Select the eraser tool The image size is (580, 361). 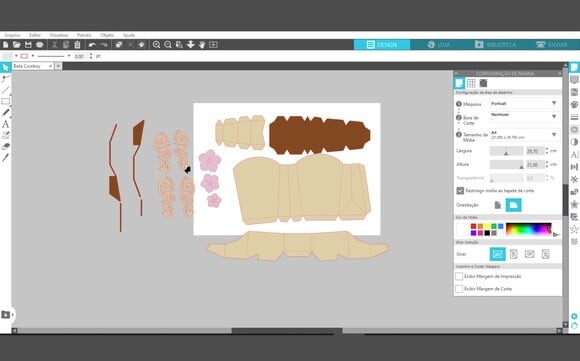point(5,146)
